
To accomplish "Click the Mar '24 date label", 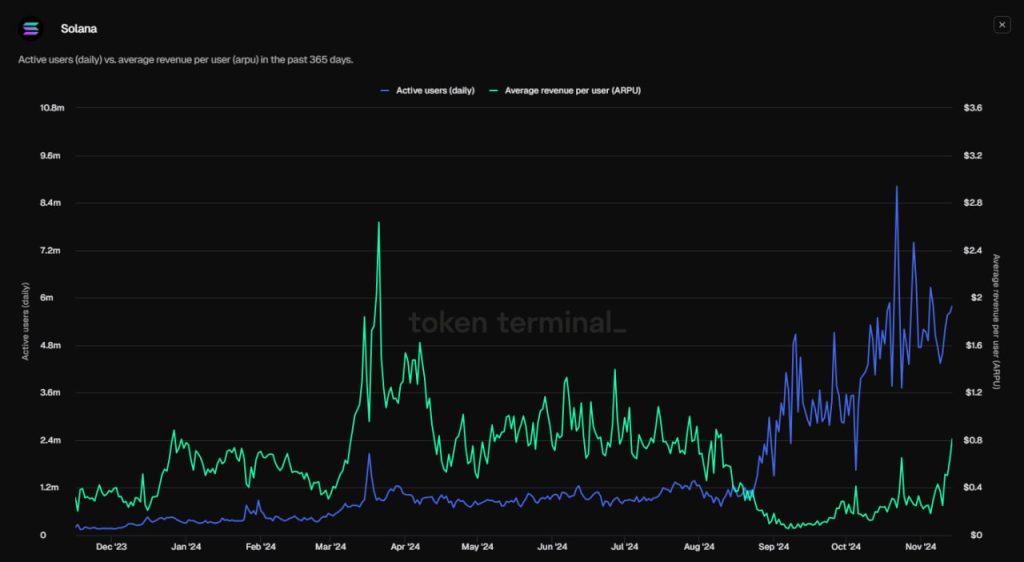I will 331,547.
